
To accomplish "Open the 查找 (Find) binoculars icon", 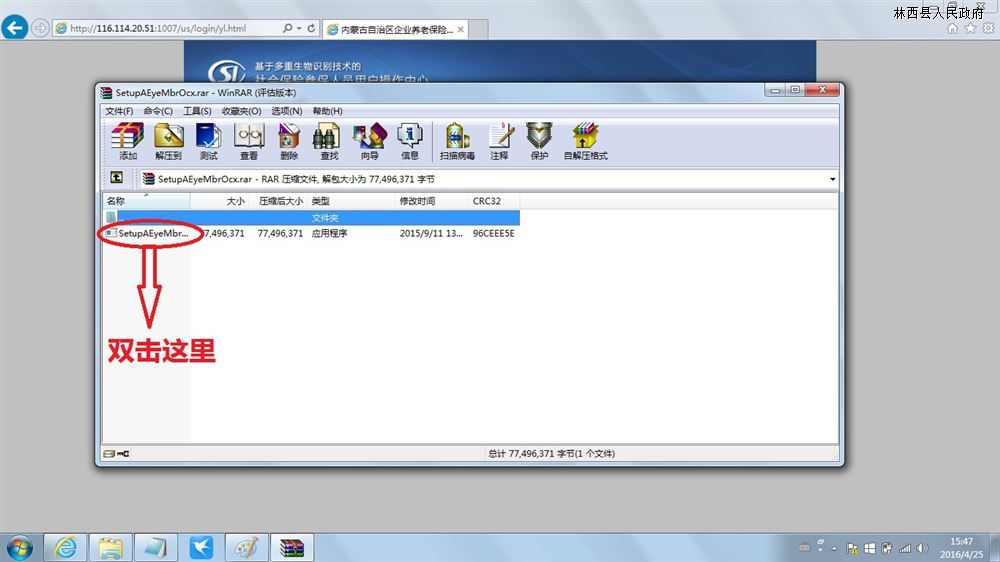I will click(329, 140).
